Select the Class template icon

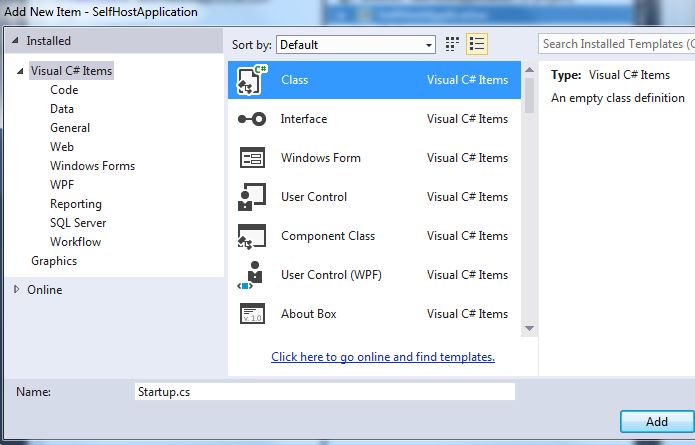252,80
